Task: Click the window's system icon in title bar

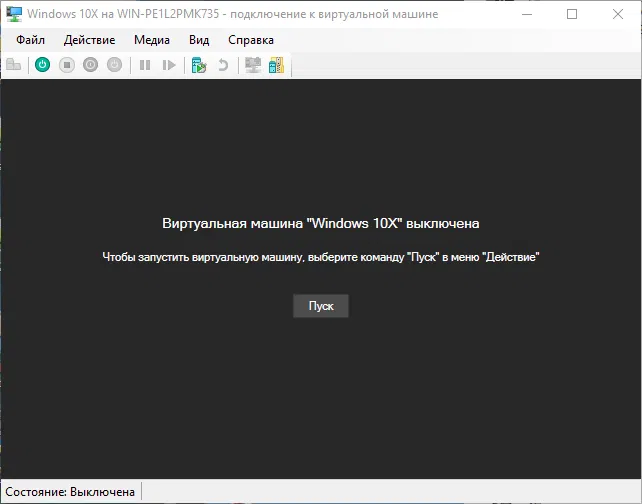Action: [14, 14]
